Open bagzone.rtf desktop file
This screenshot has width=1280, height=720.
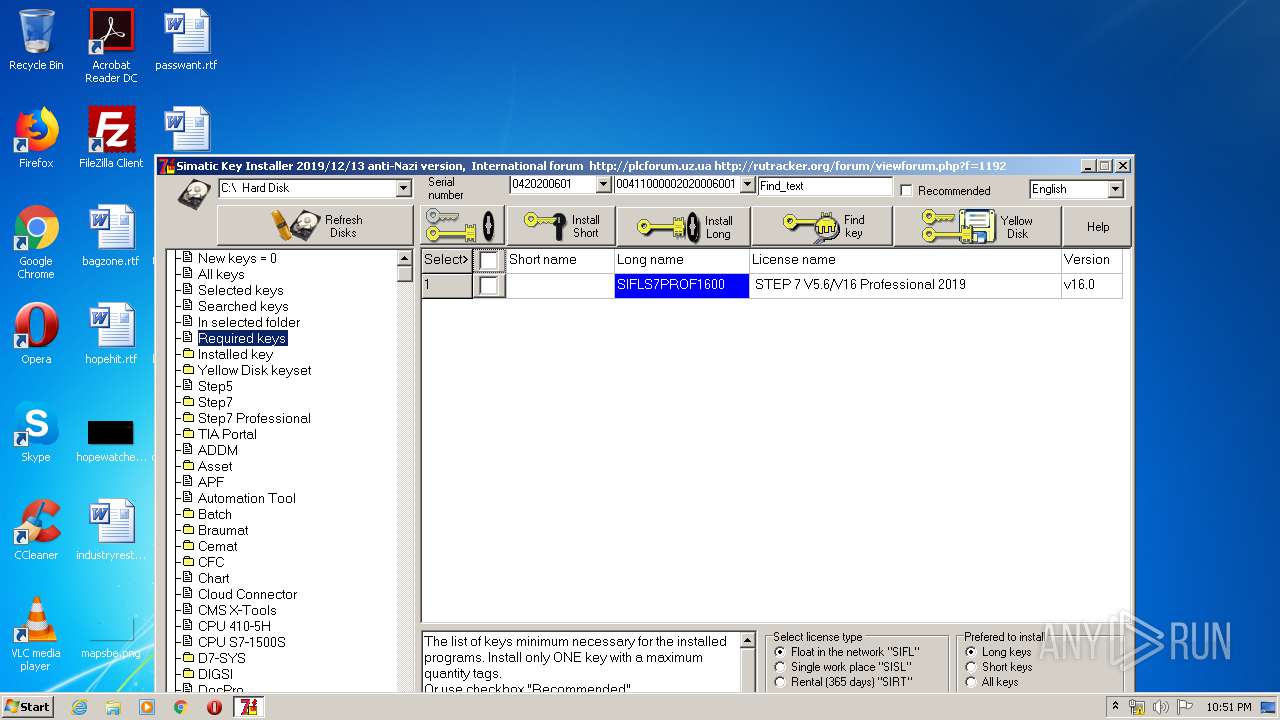(111, 236)
